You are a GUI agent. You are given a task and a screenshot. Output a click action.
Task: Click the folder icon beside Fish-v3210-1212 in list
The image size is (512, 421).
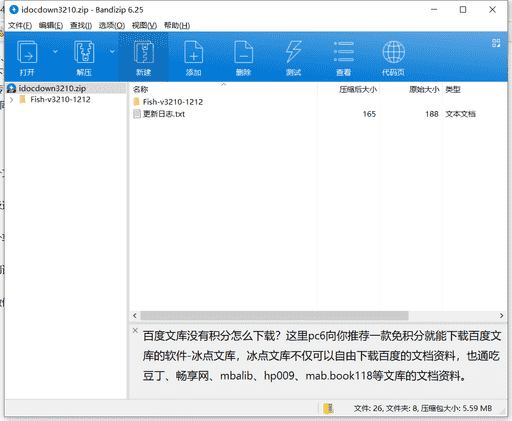tap(136, 102)
